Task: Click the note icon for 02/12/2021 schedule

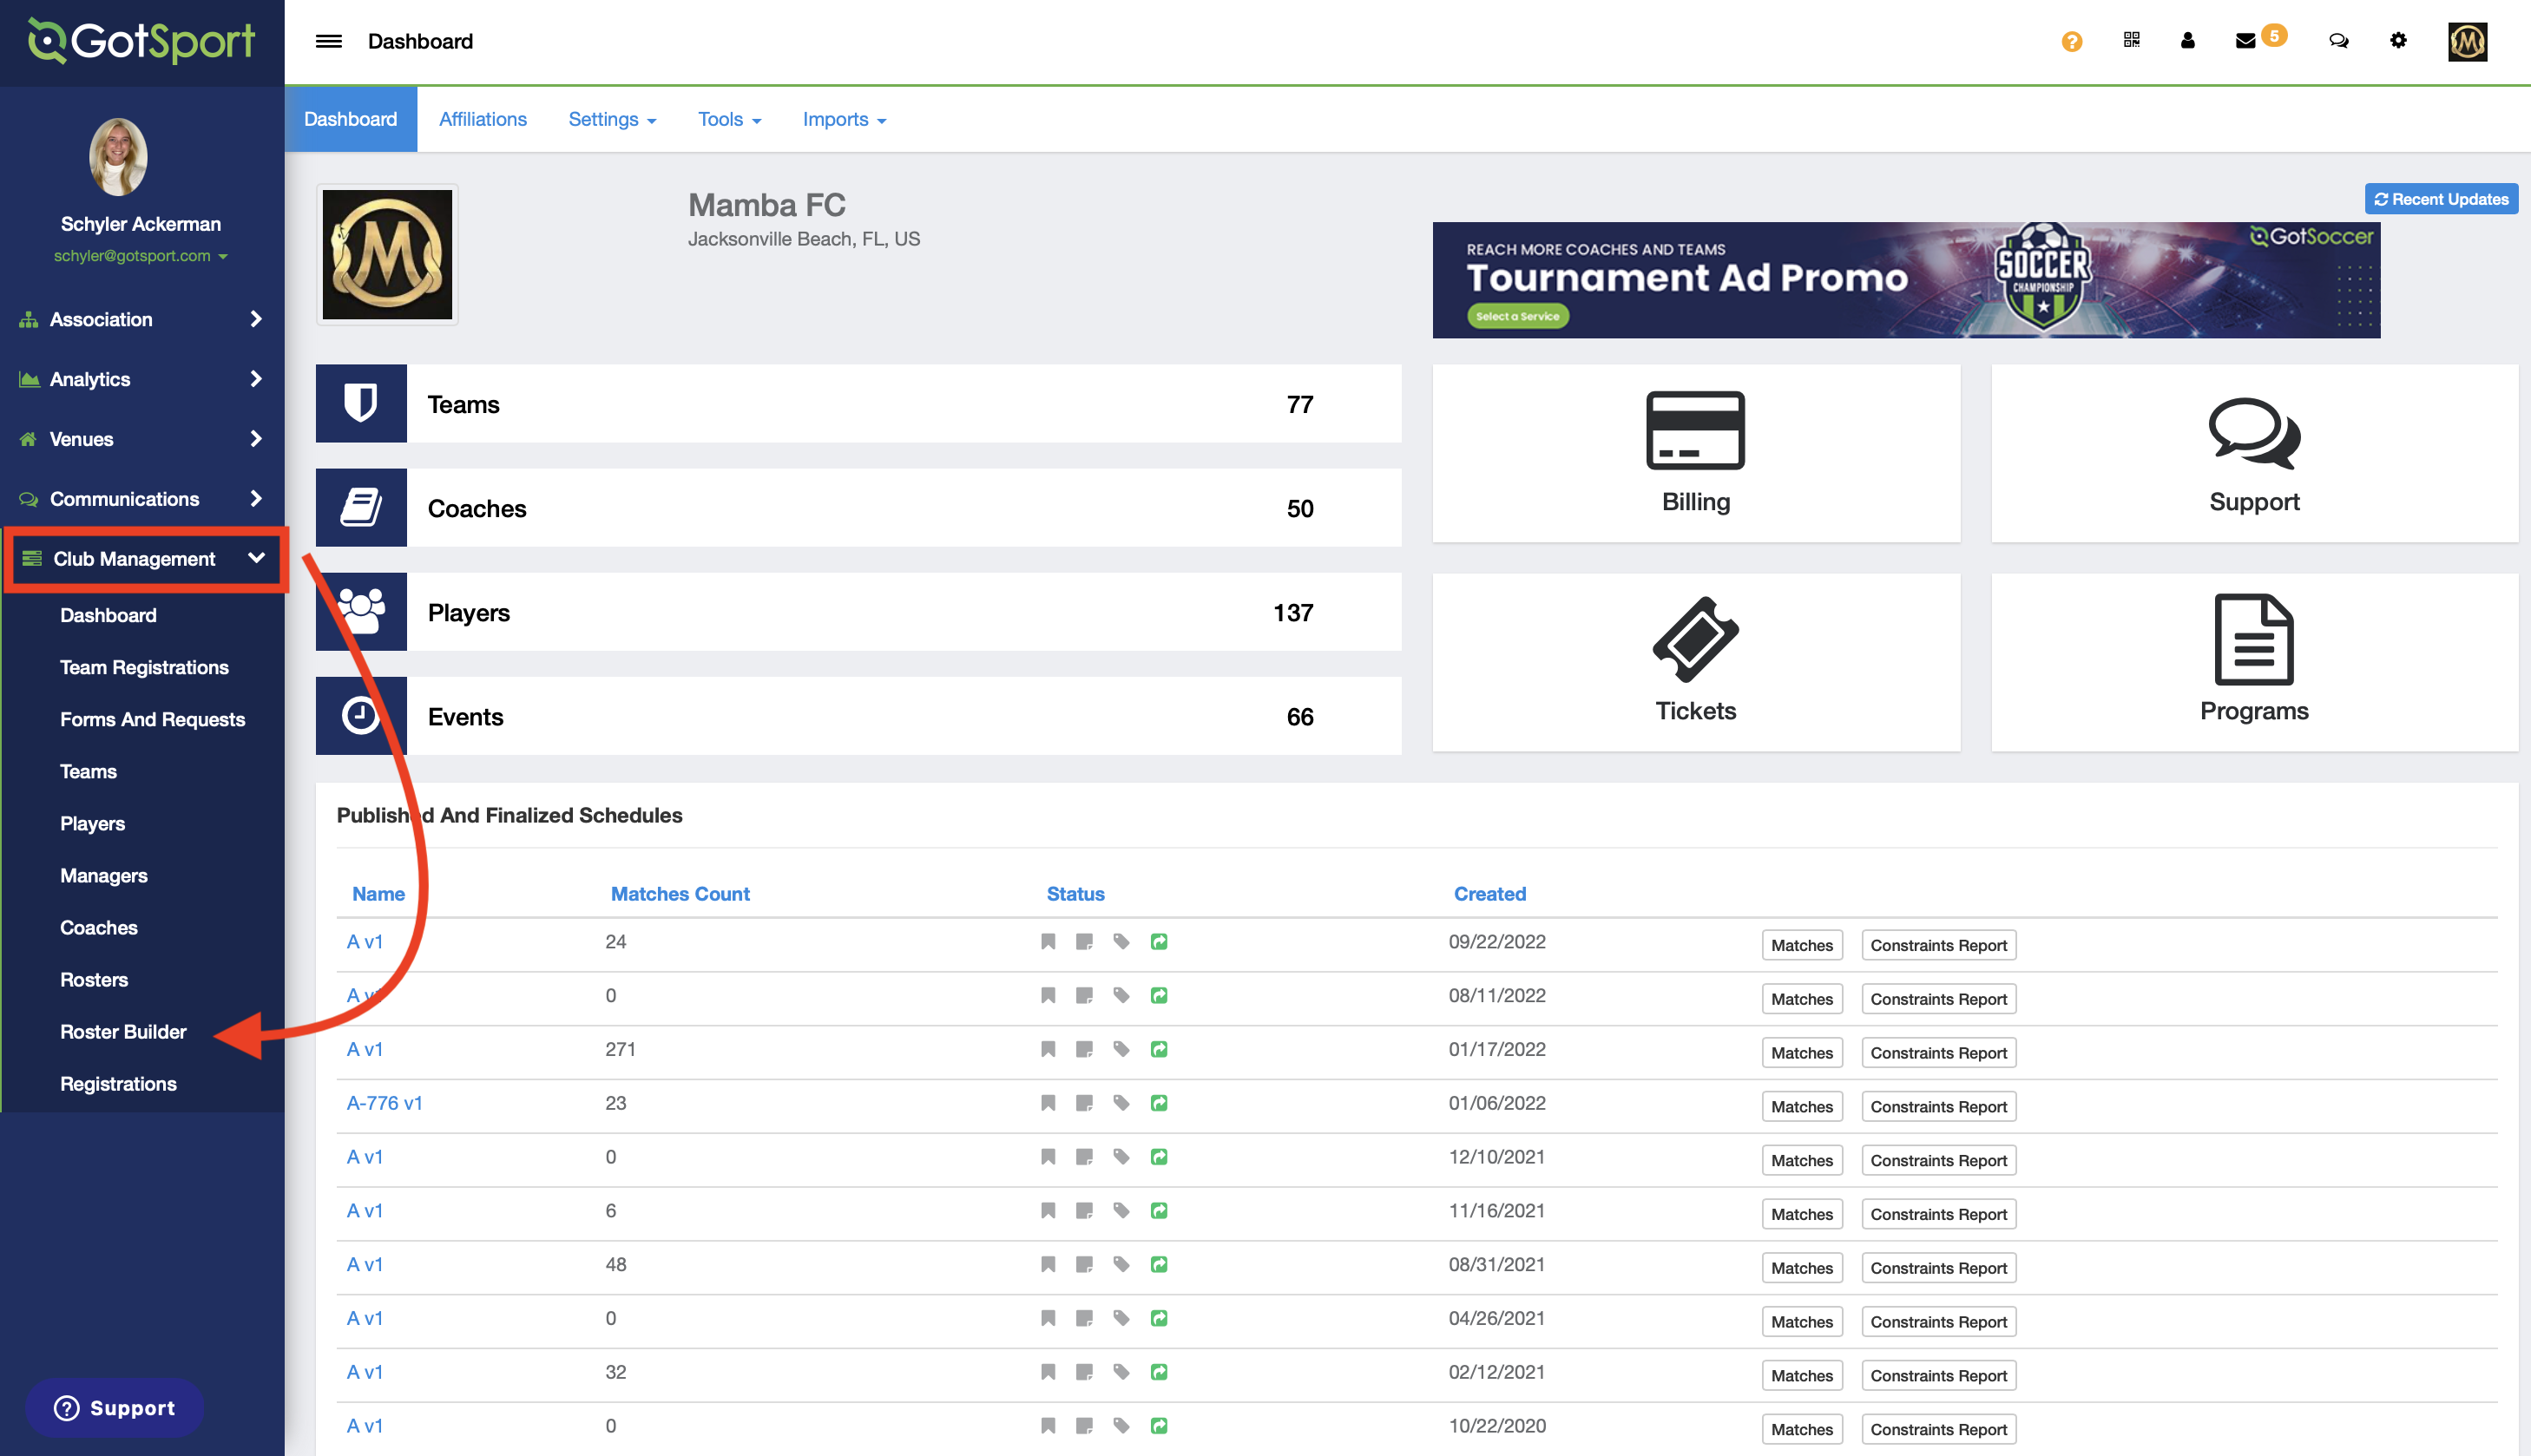Action: [x=1084, y=1372]
